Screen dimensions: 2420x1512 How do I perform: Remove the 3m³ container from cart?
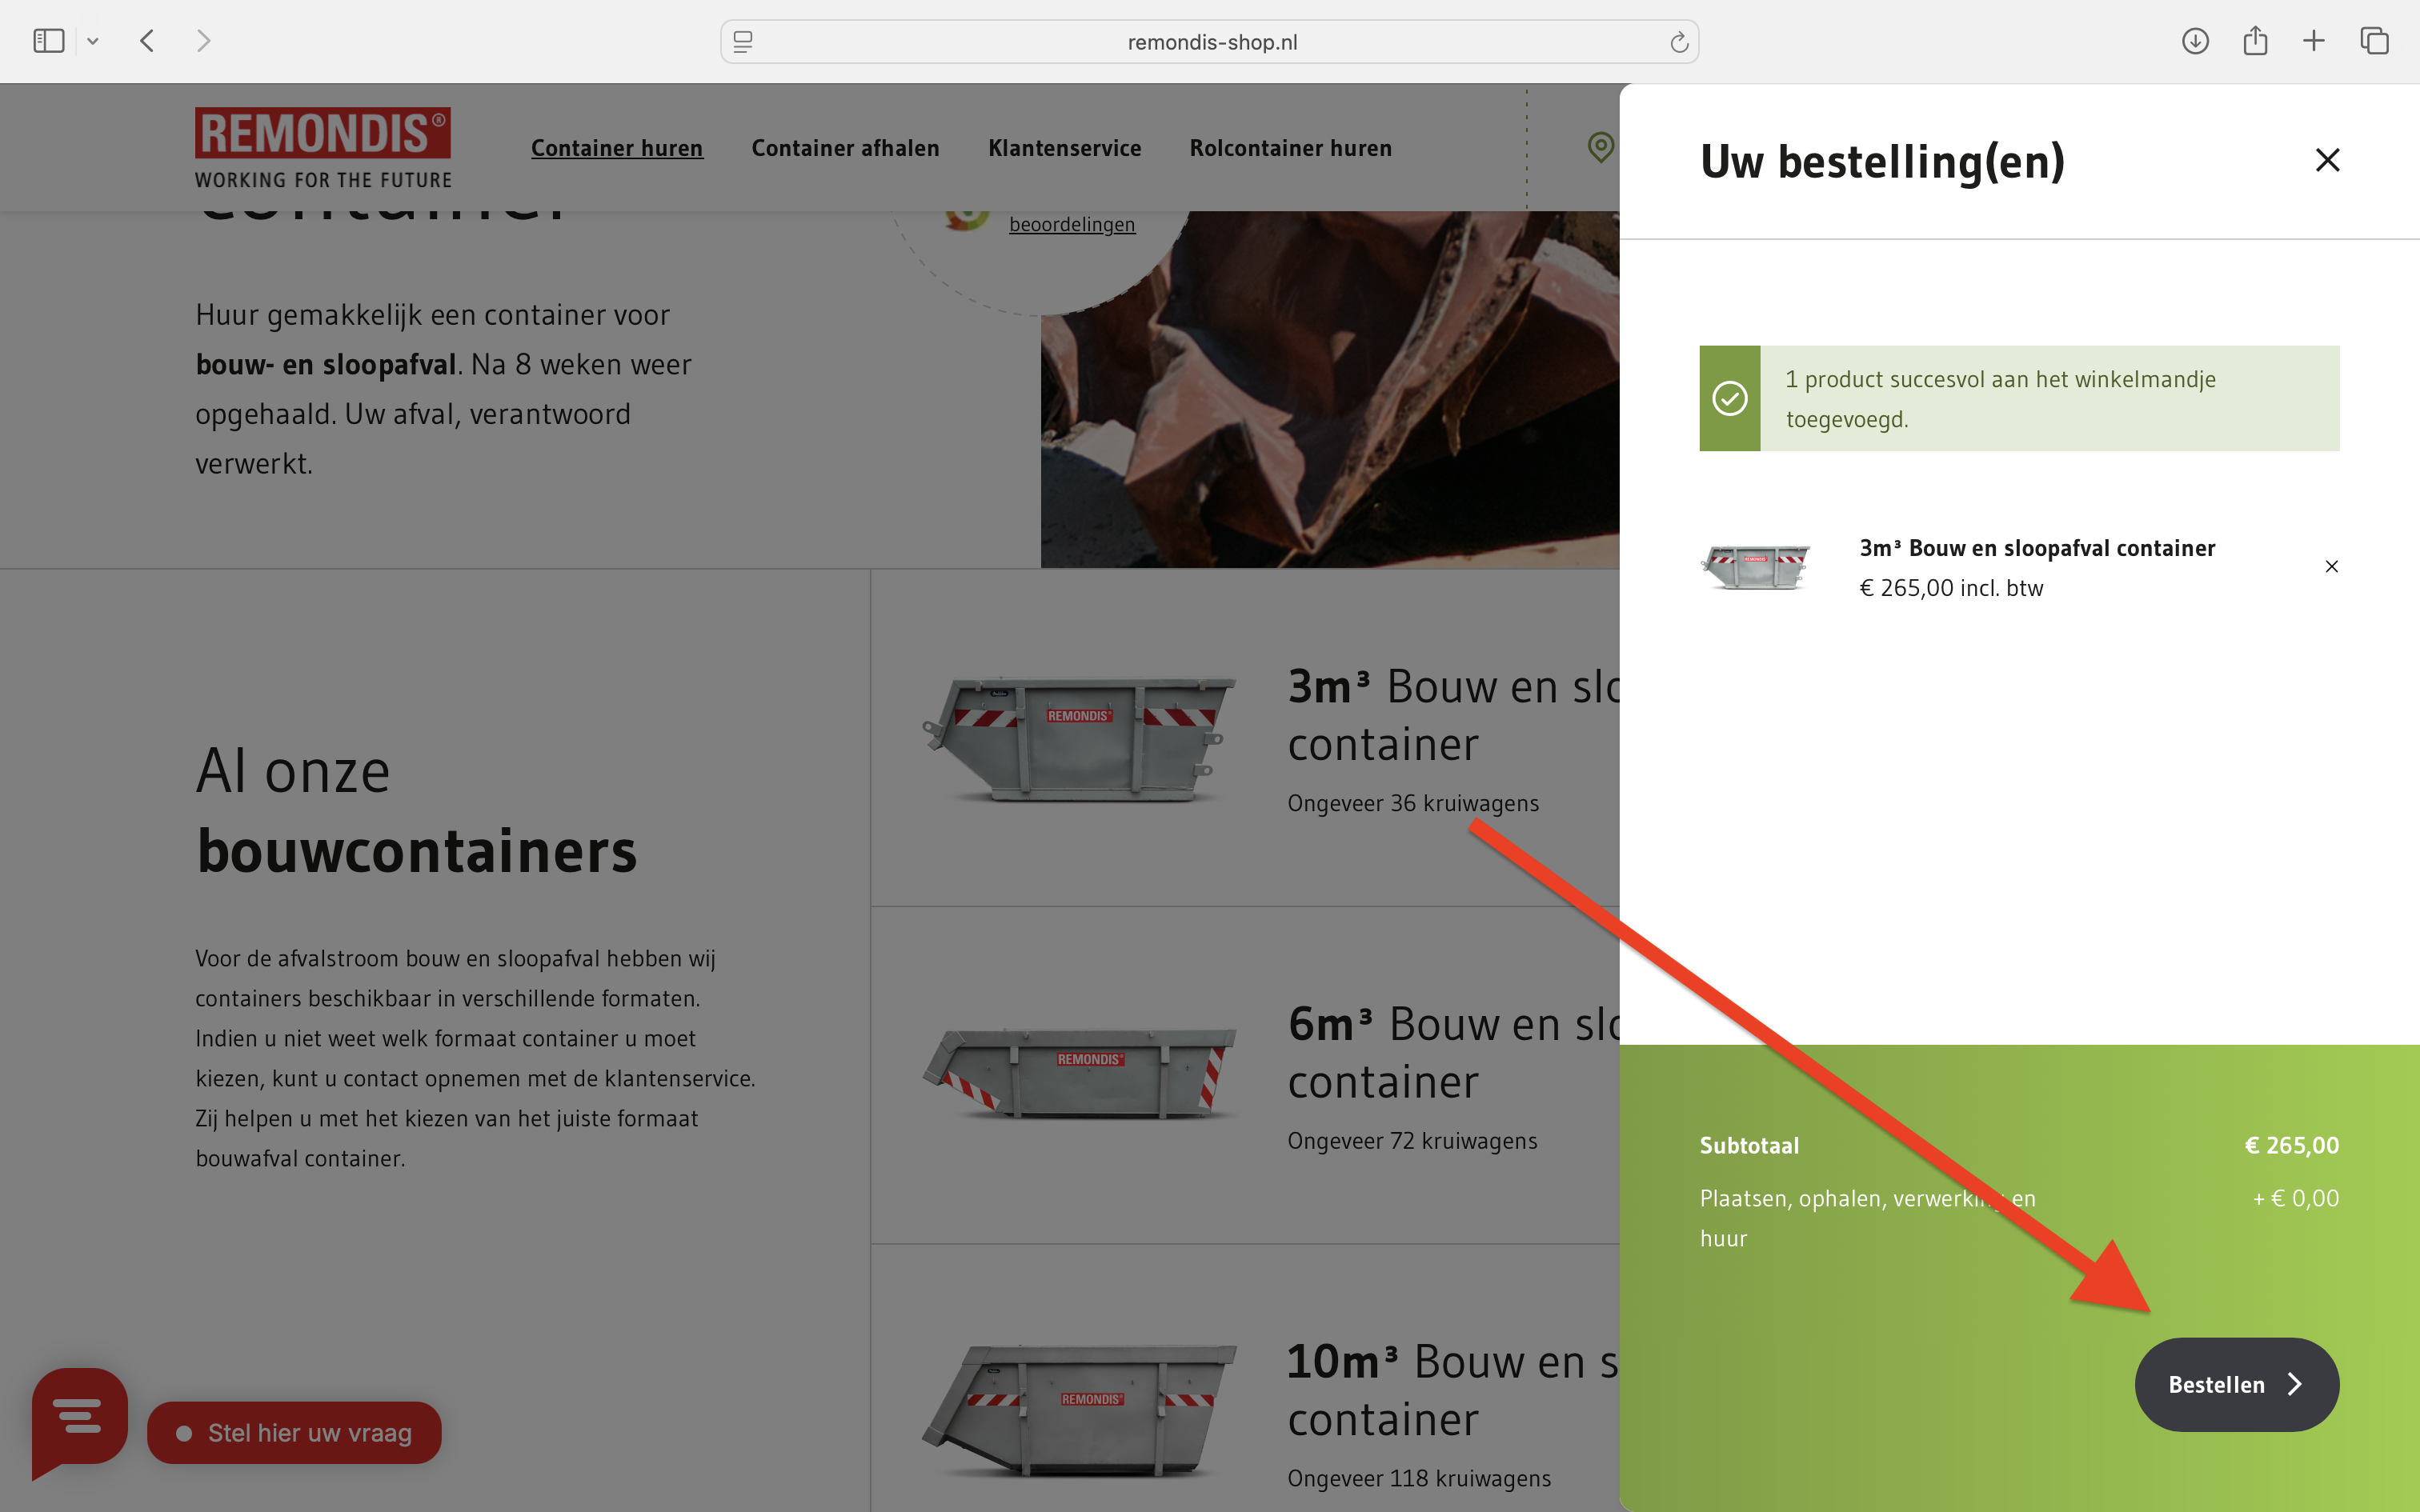point(2331,567)
